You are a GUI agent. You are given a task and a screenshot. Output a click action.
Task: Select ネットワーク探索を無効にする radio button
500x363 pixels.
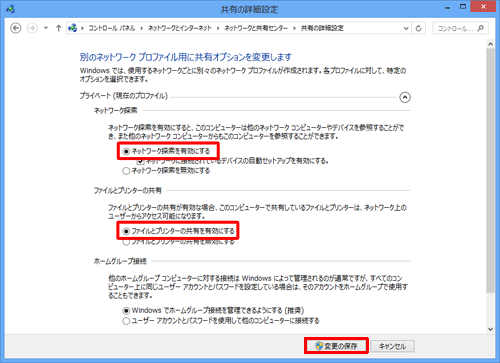click(126, 171)
